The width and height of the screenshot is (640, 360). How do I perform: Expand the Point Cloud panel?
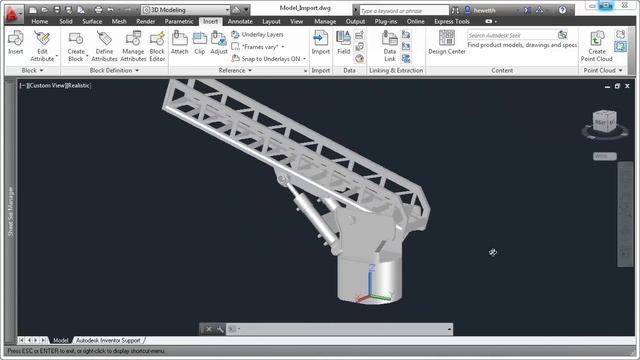[x=603, y=71]
